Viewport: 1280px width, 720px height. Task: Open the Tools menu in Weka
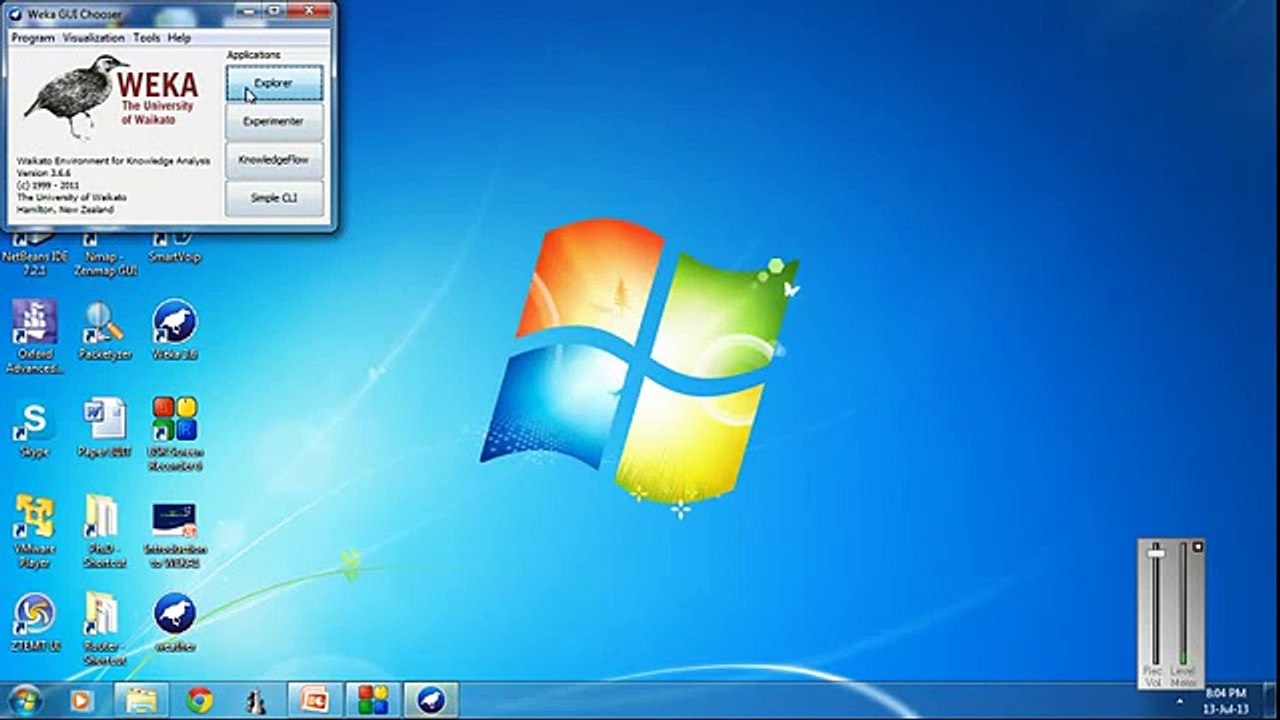tap(146, 37)
